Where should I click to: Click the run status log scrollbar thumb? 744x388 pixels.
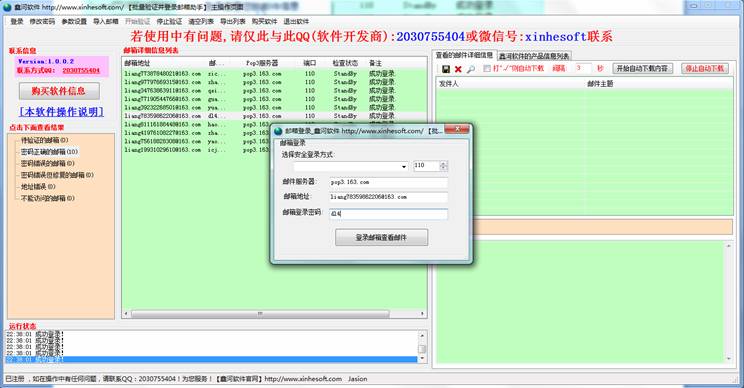(421, 349)
